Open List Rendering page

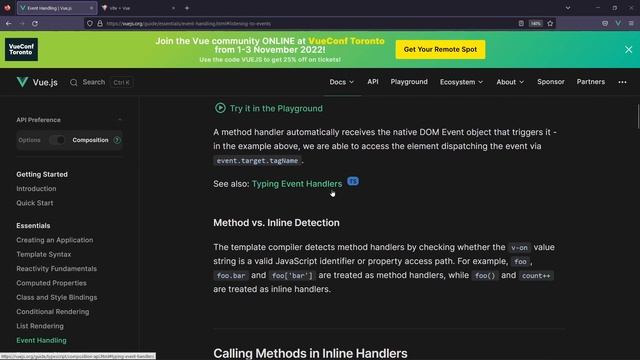pos(40,326)
